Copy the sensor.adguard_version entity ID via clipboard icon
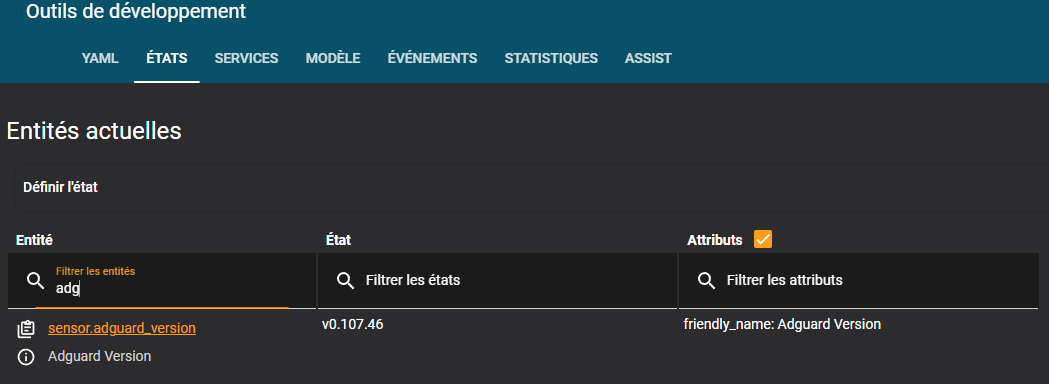Viewport: 1049px width, 384px height. tap(26, 329)
